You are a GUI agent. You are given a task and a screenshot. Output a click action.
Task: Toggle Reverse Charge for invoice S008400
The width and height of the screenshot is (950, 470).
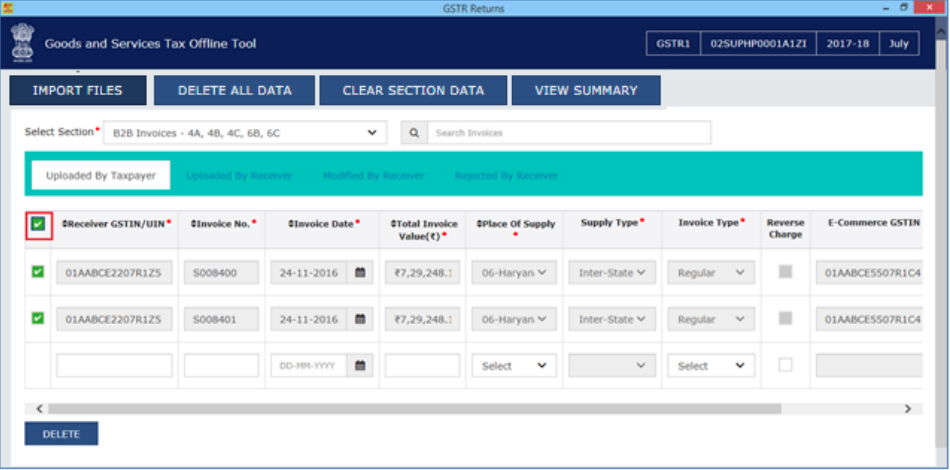pyautogui.click(x=785, y=272)
